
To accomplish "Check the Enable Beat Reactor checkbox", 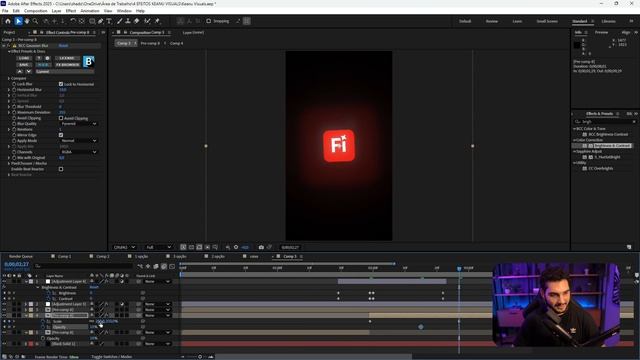I will tap(61, 169).
